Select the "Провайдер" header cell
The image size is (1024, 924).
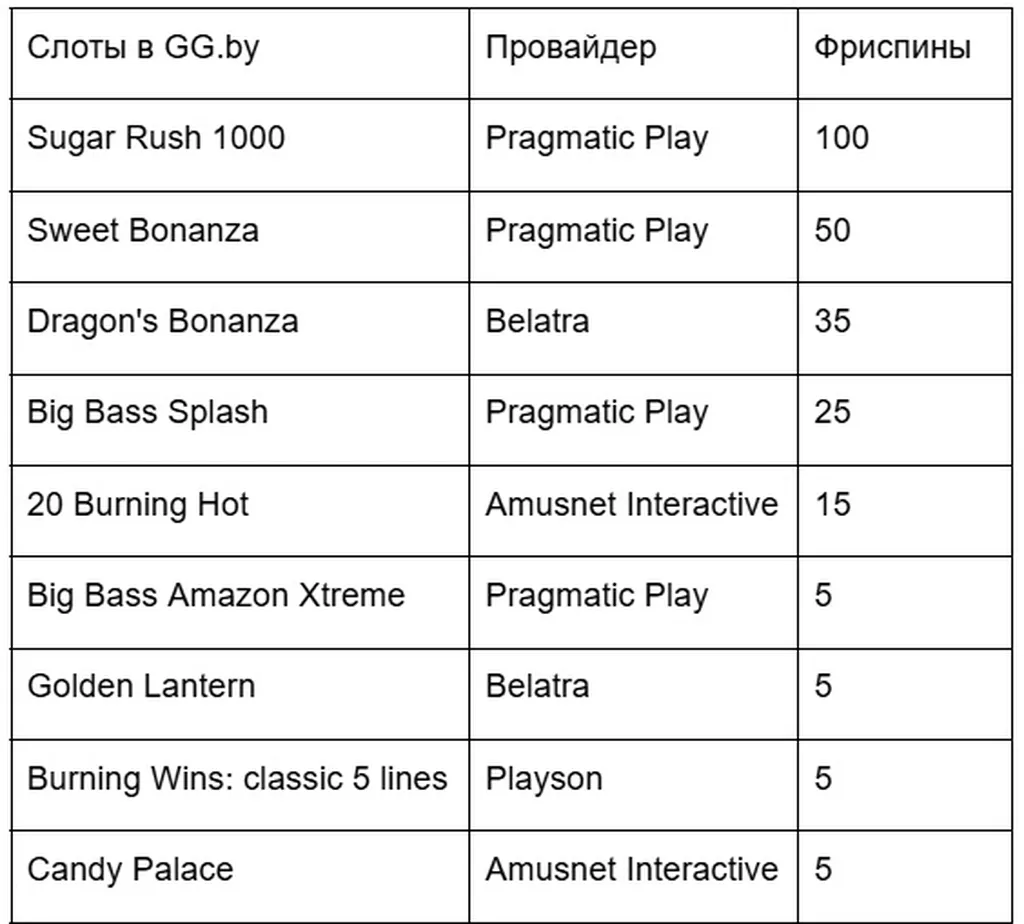(x=571, y=48)
